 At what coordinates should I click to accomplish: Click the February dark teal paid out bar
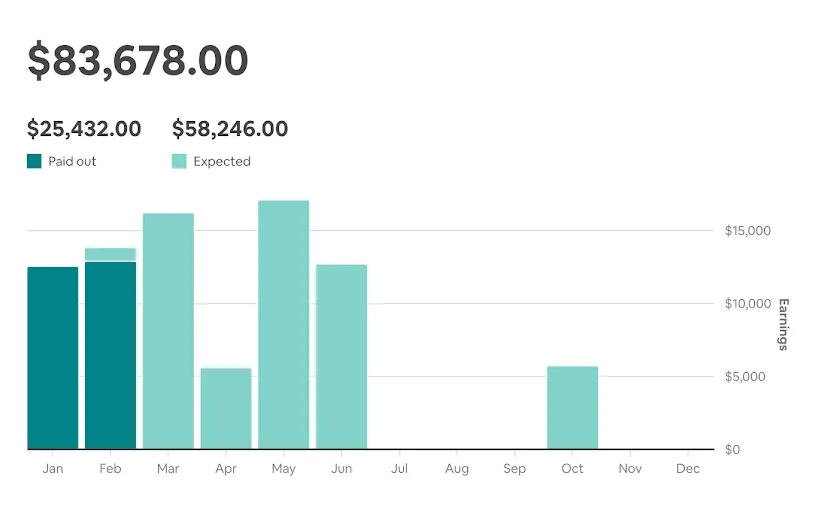110,355
